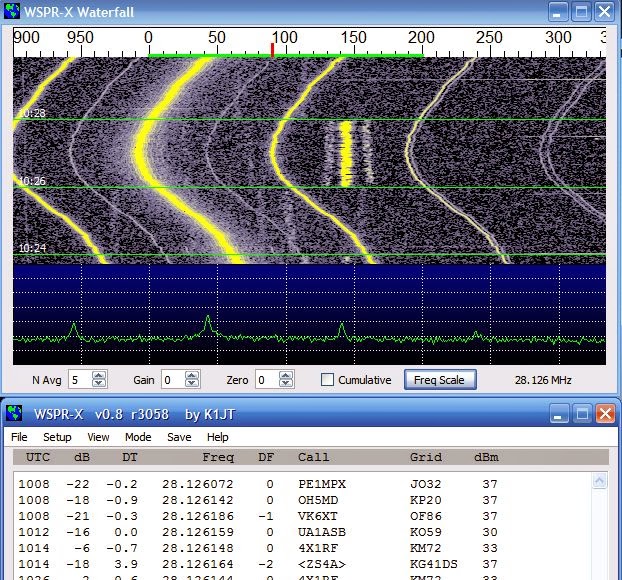Decrease Gain using the down arrow

click(x=193, y=384)
